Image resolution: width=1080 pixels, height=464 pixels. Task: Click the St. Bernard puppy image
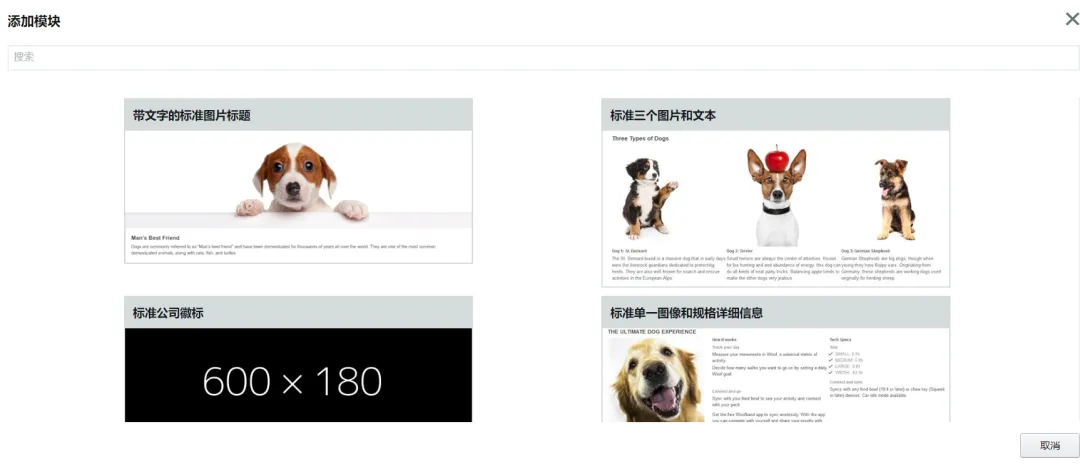point(649,198)
